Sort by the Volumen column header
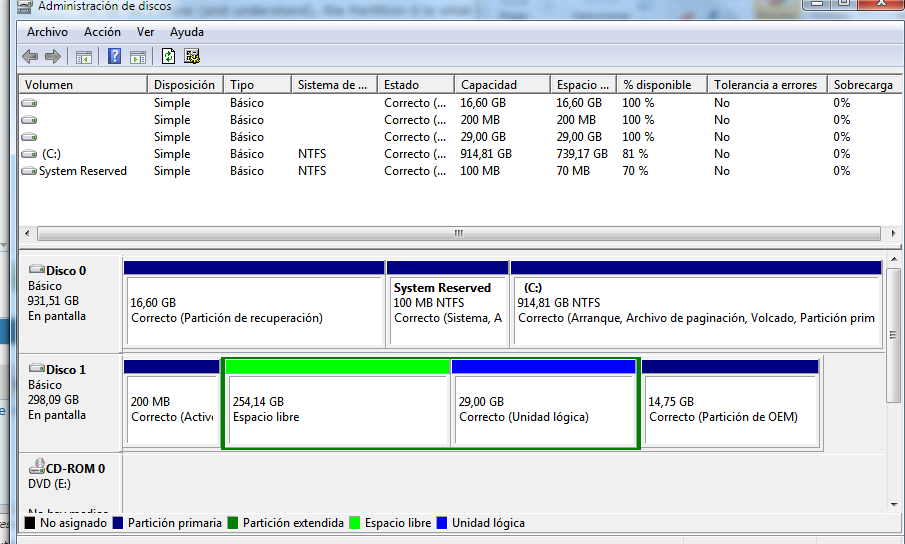 coord(83,85)
